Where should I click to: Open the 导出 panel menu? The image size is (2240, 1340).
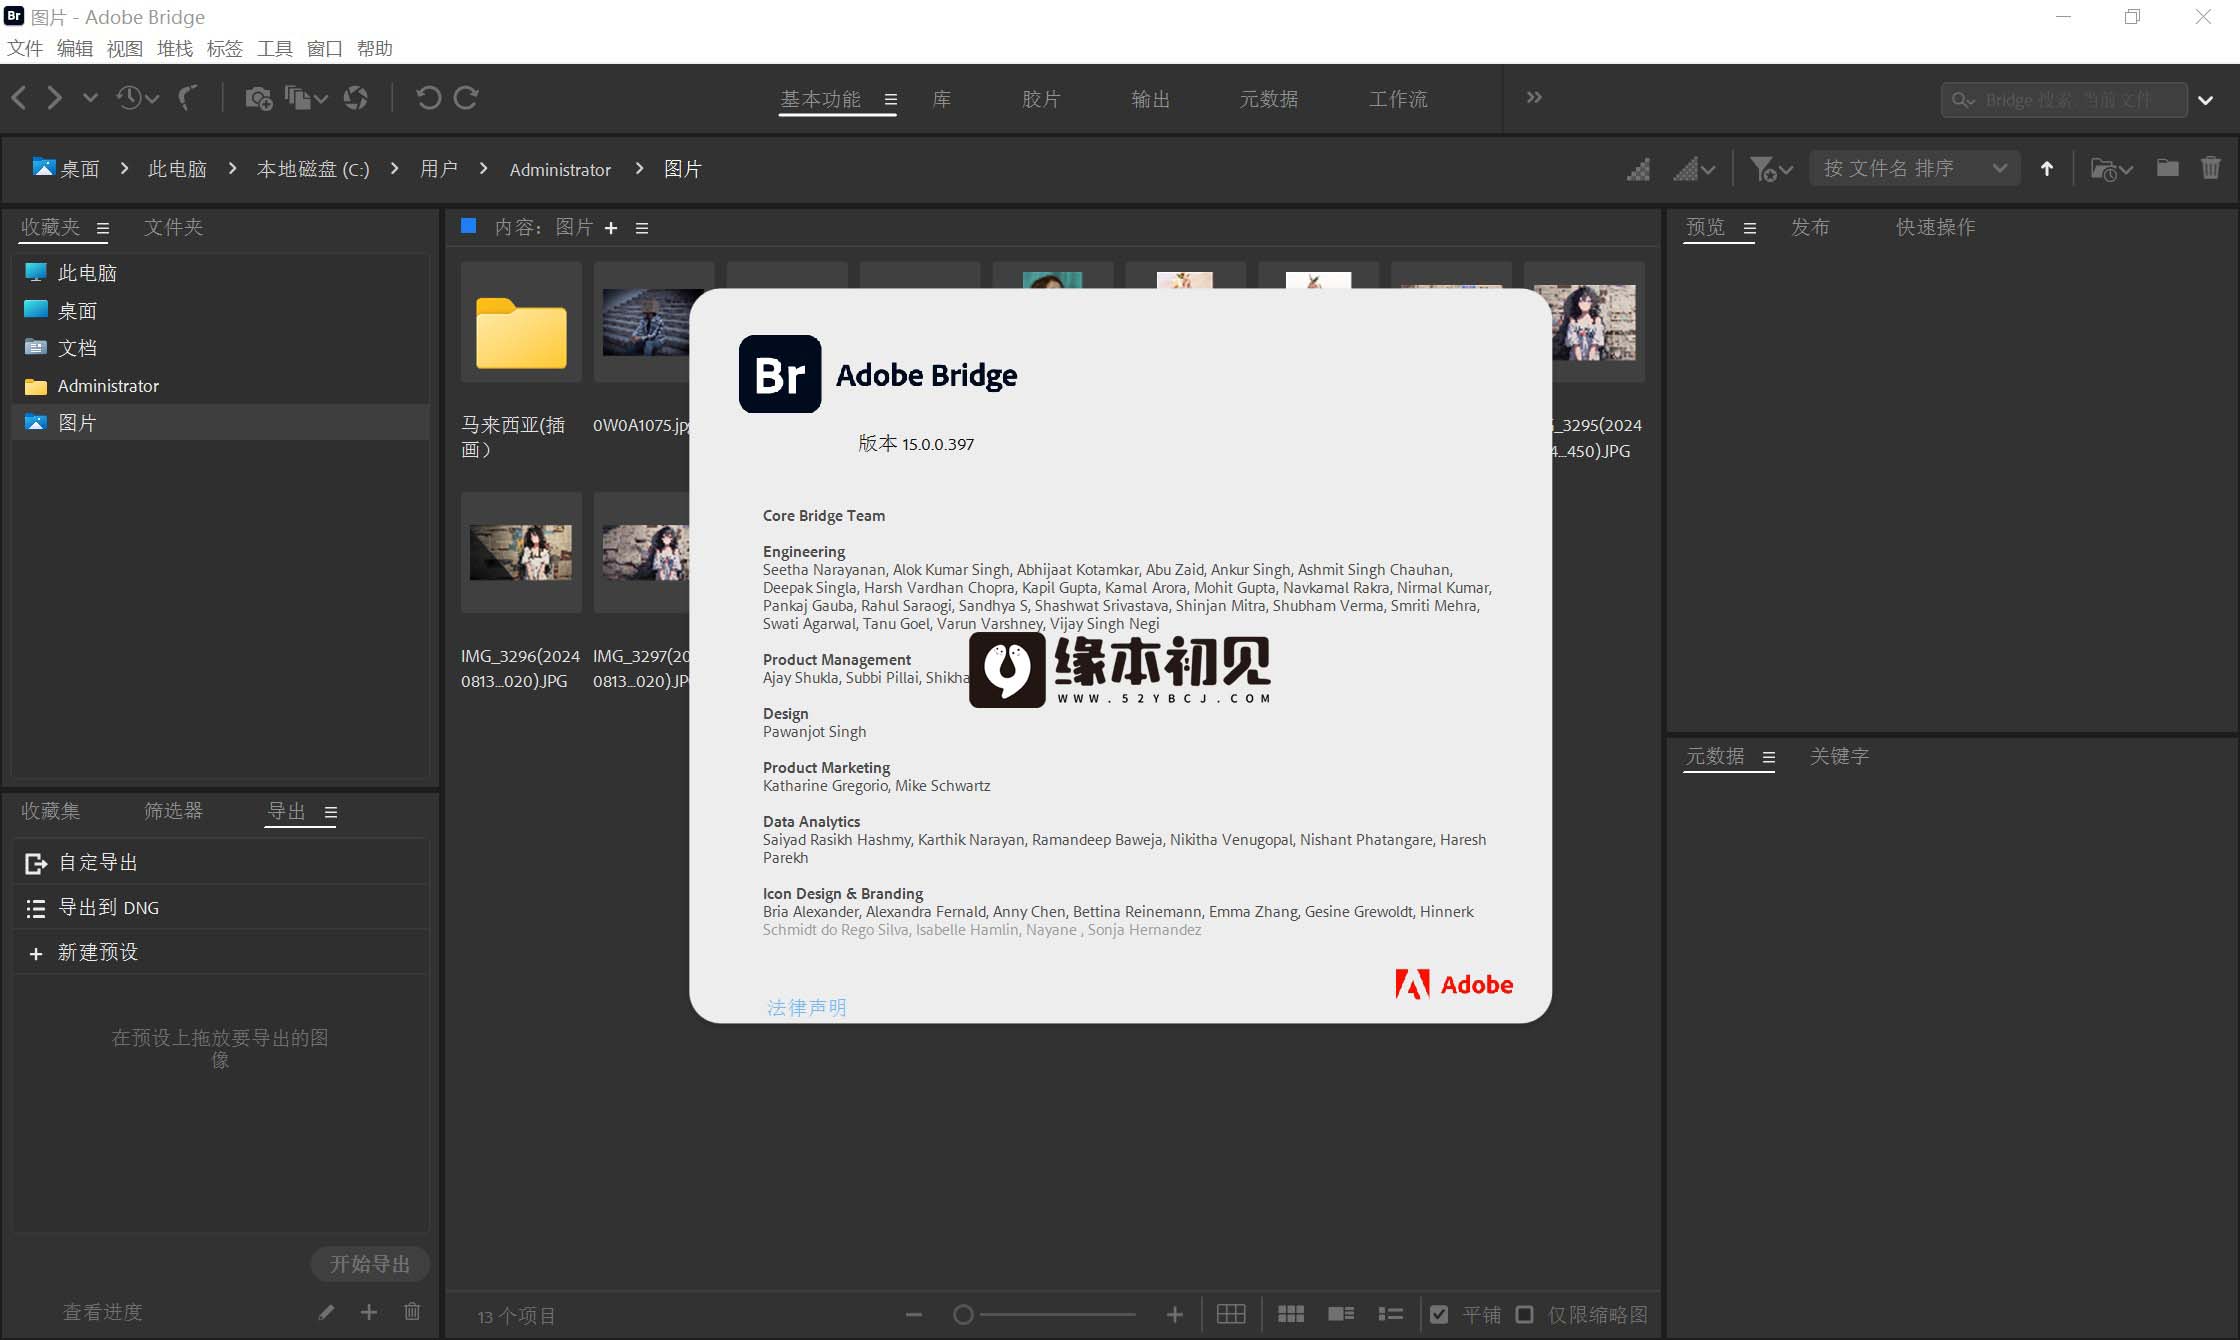tap(330, 812)
